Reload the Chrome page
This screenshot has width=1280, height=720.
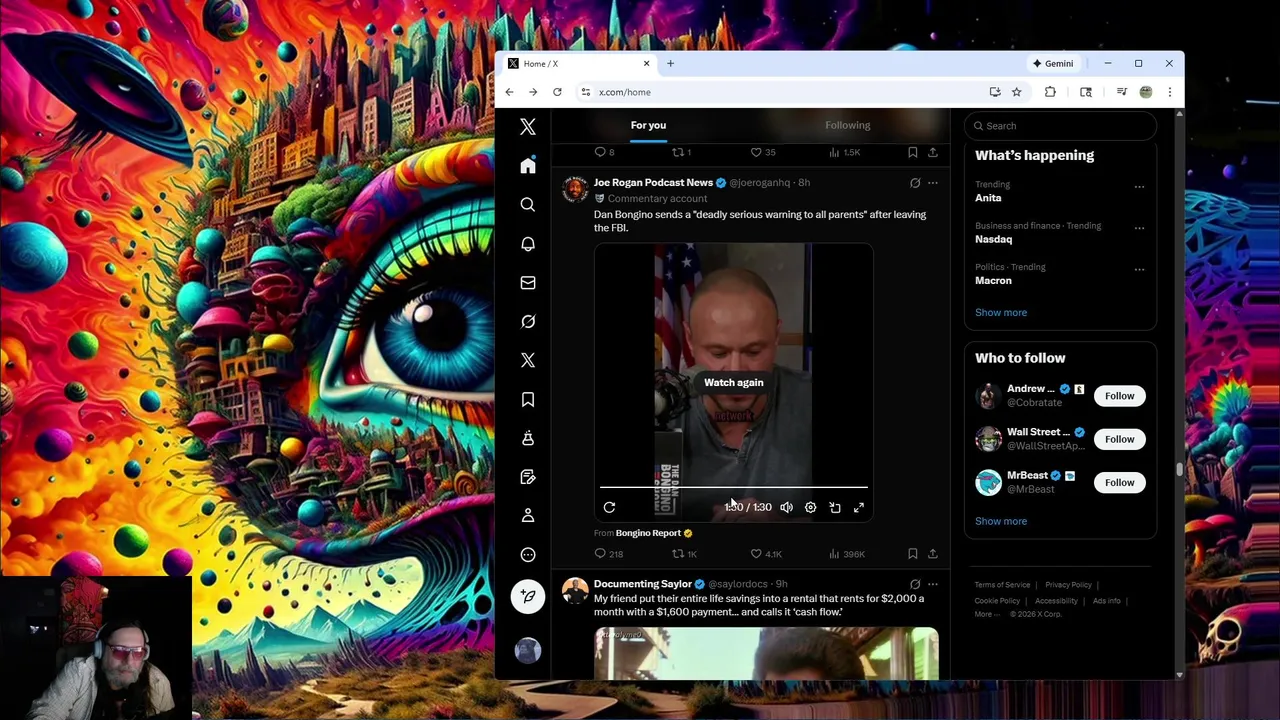click(x=557, y=92)
